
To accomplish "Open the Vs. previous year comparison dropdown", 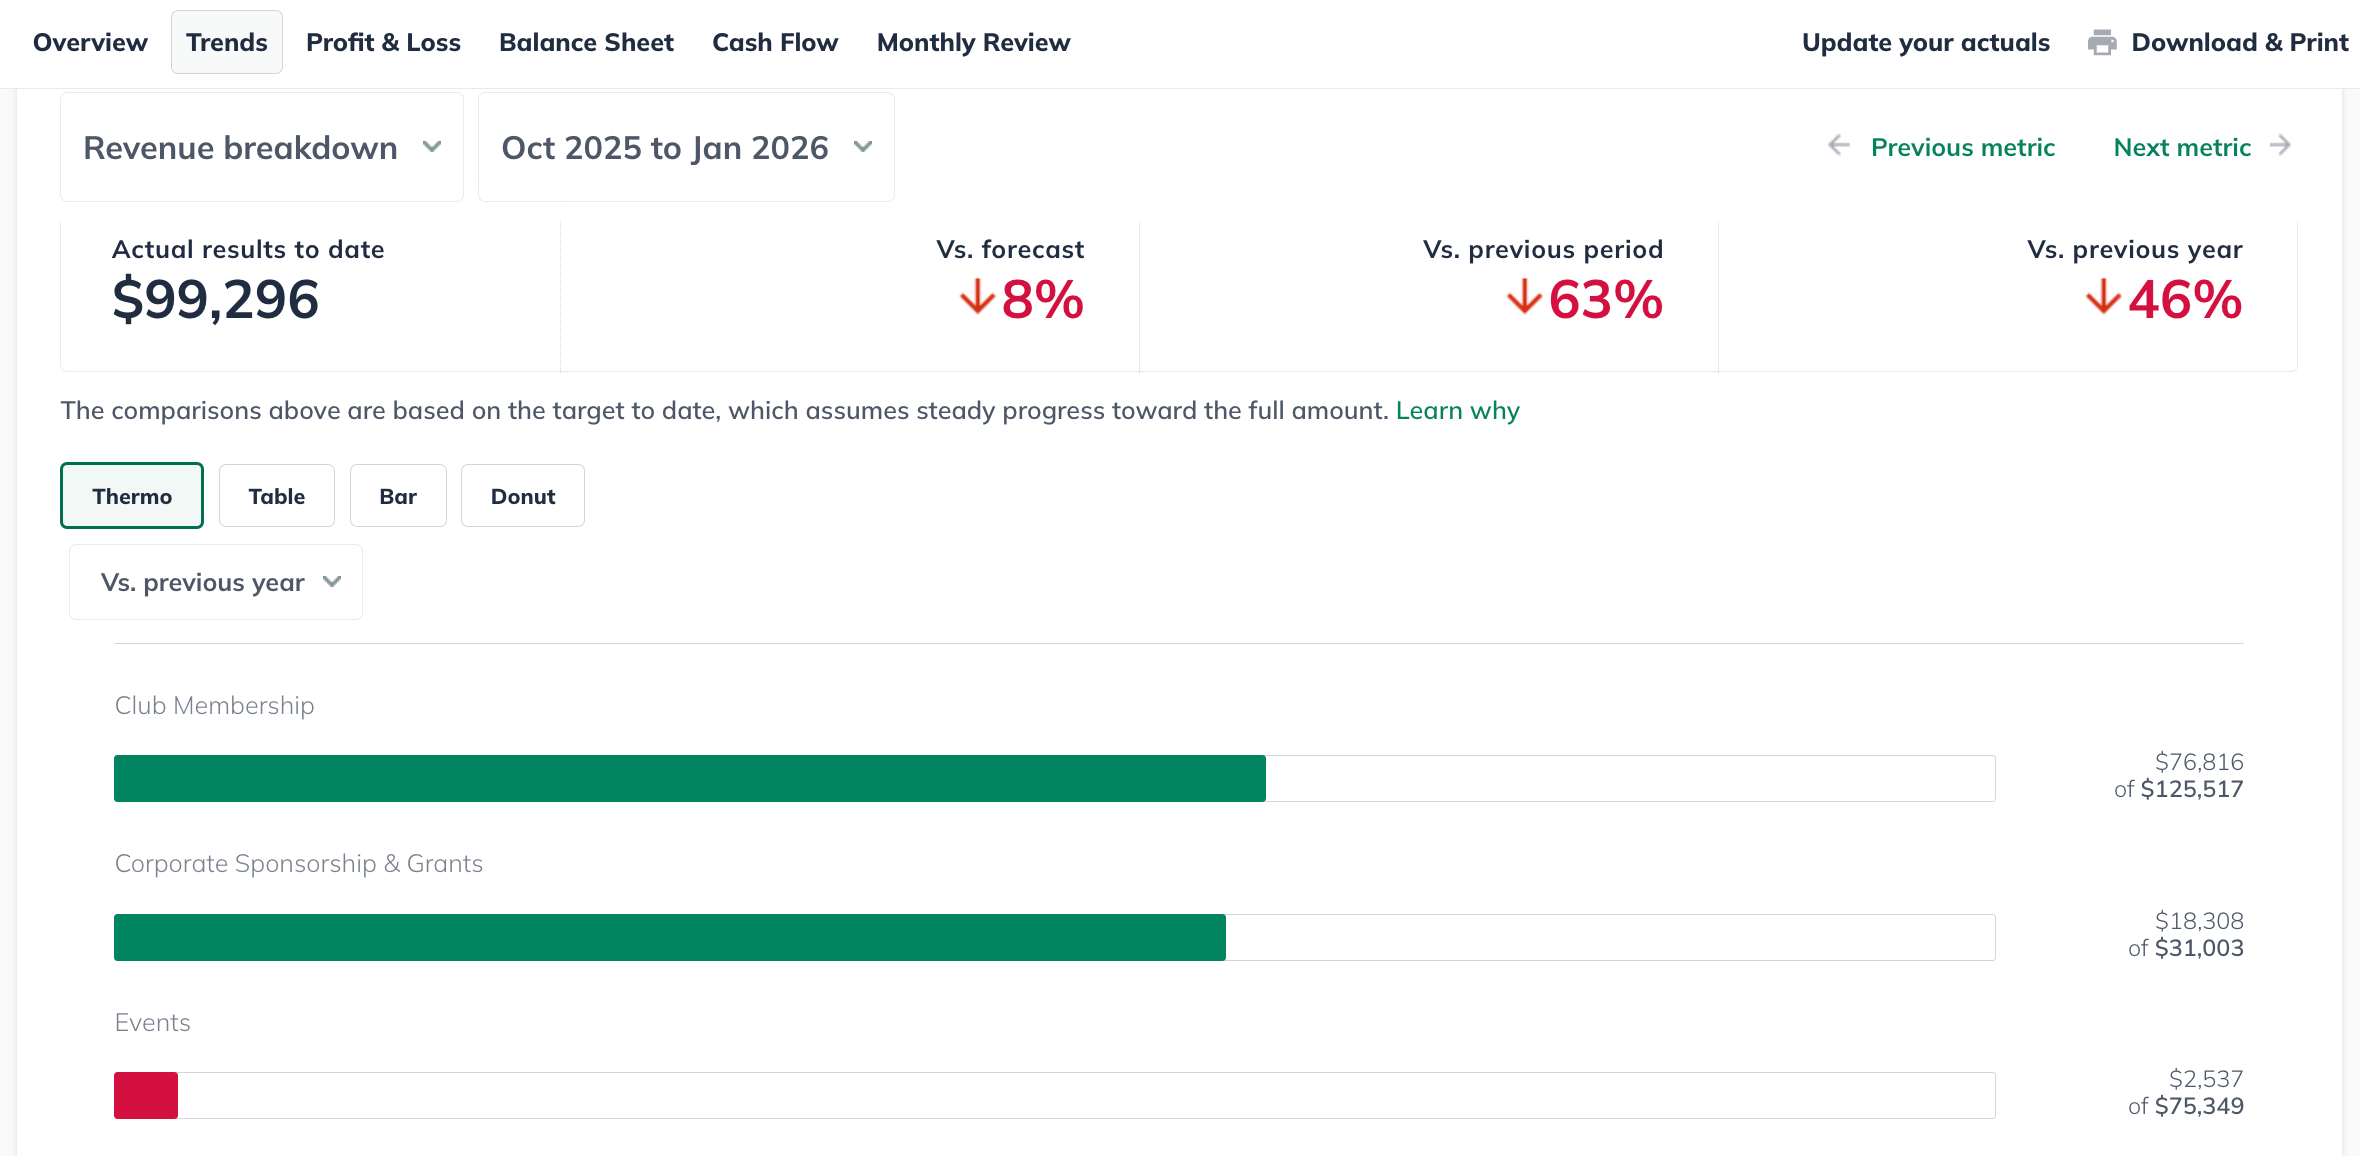I will pyautogui.click(x=216, y=582).
